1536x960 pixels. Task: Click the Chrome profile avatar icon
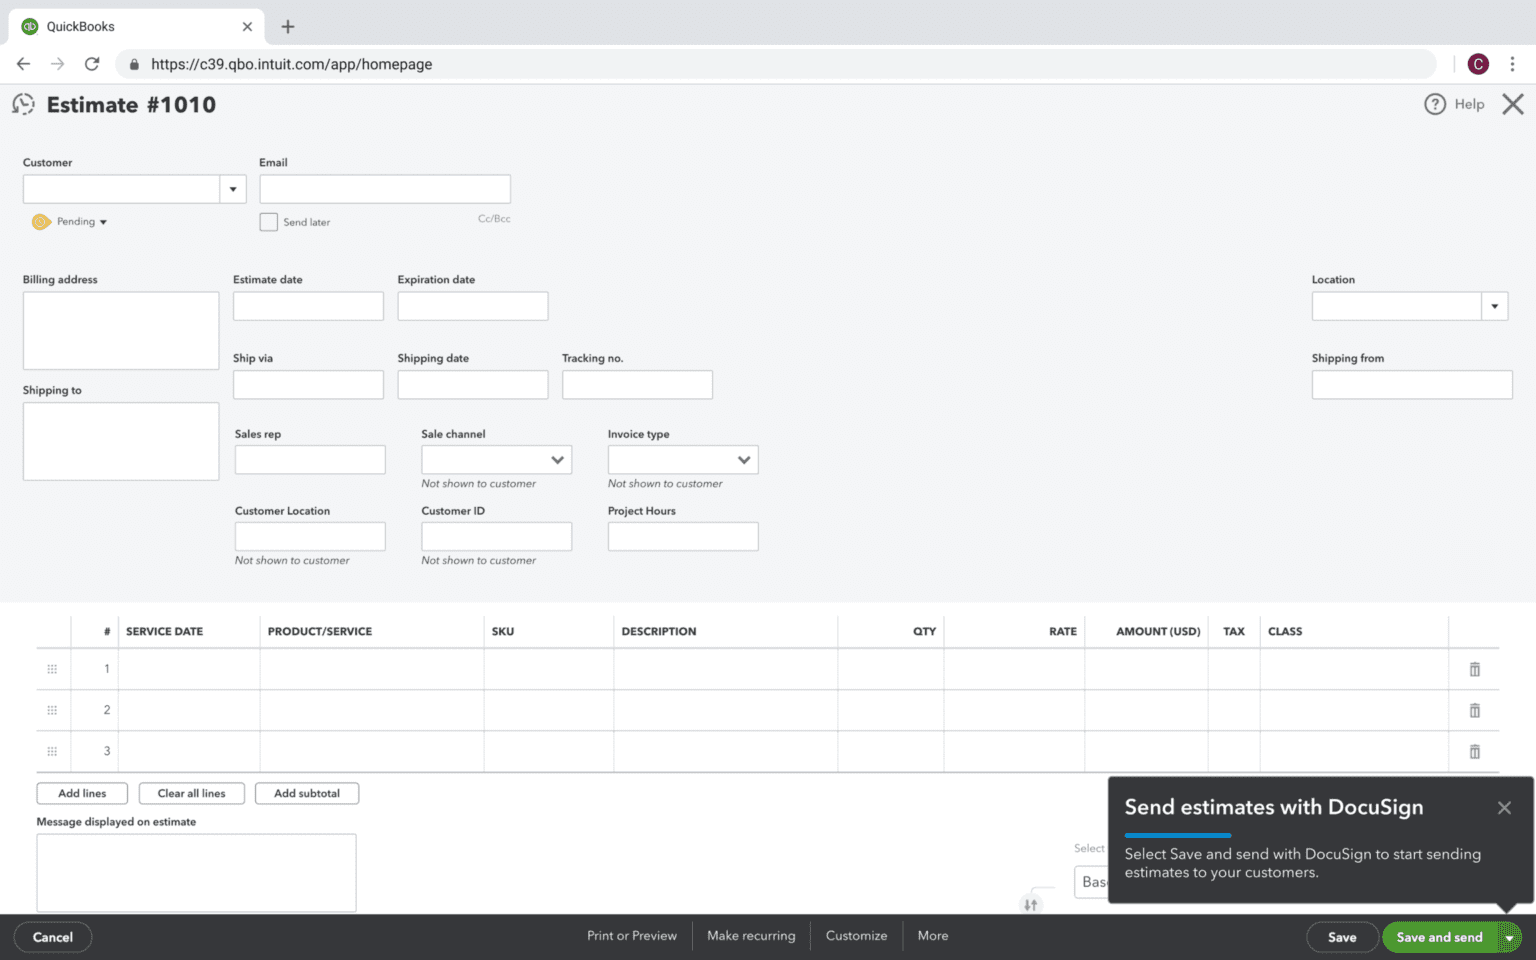[1478, 63]
